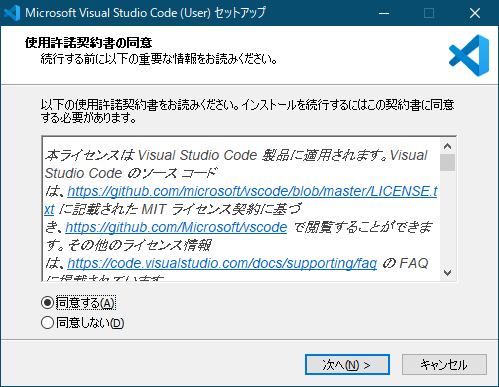Click the キャンセル button

click(x=444, y=365)
